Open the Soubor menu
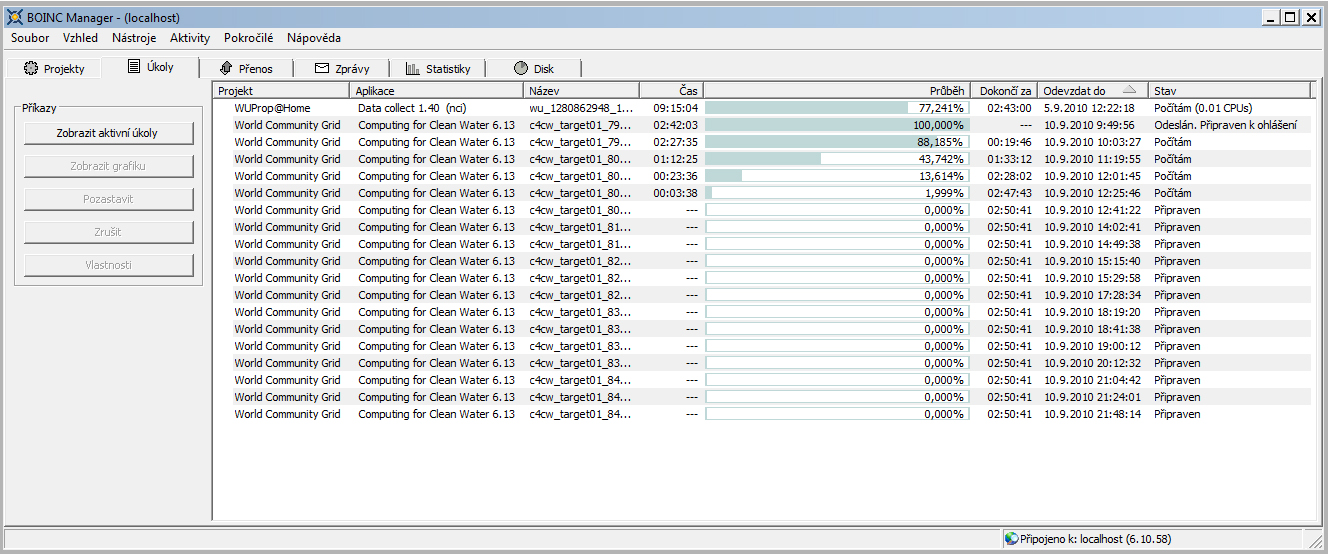The width and height of the screenshot is (1328, 554). 30,38
